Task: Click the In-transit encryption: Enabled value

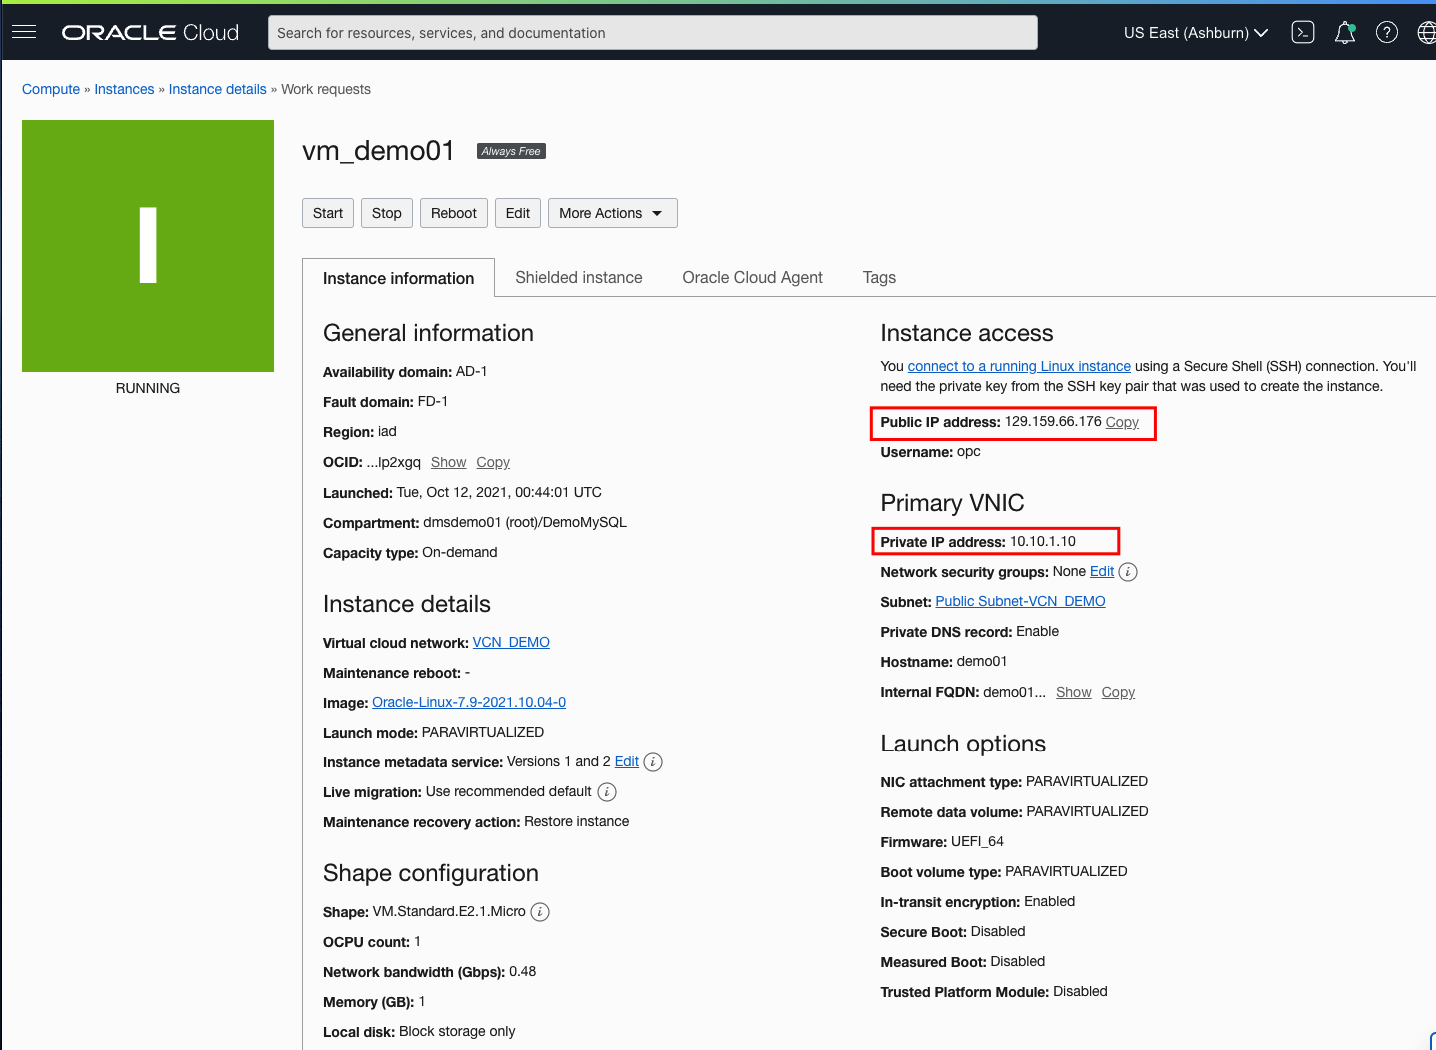Action: coord(1050,901)
